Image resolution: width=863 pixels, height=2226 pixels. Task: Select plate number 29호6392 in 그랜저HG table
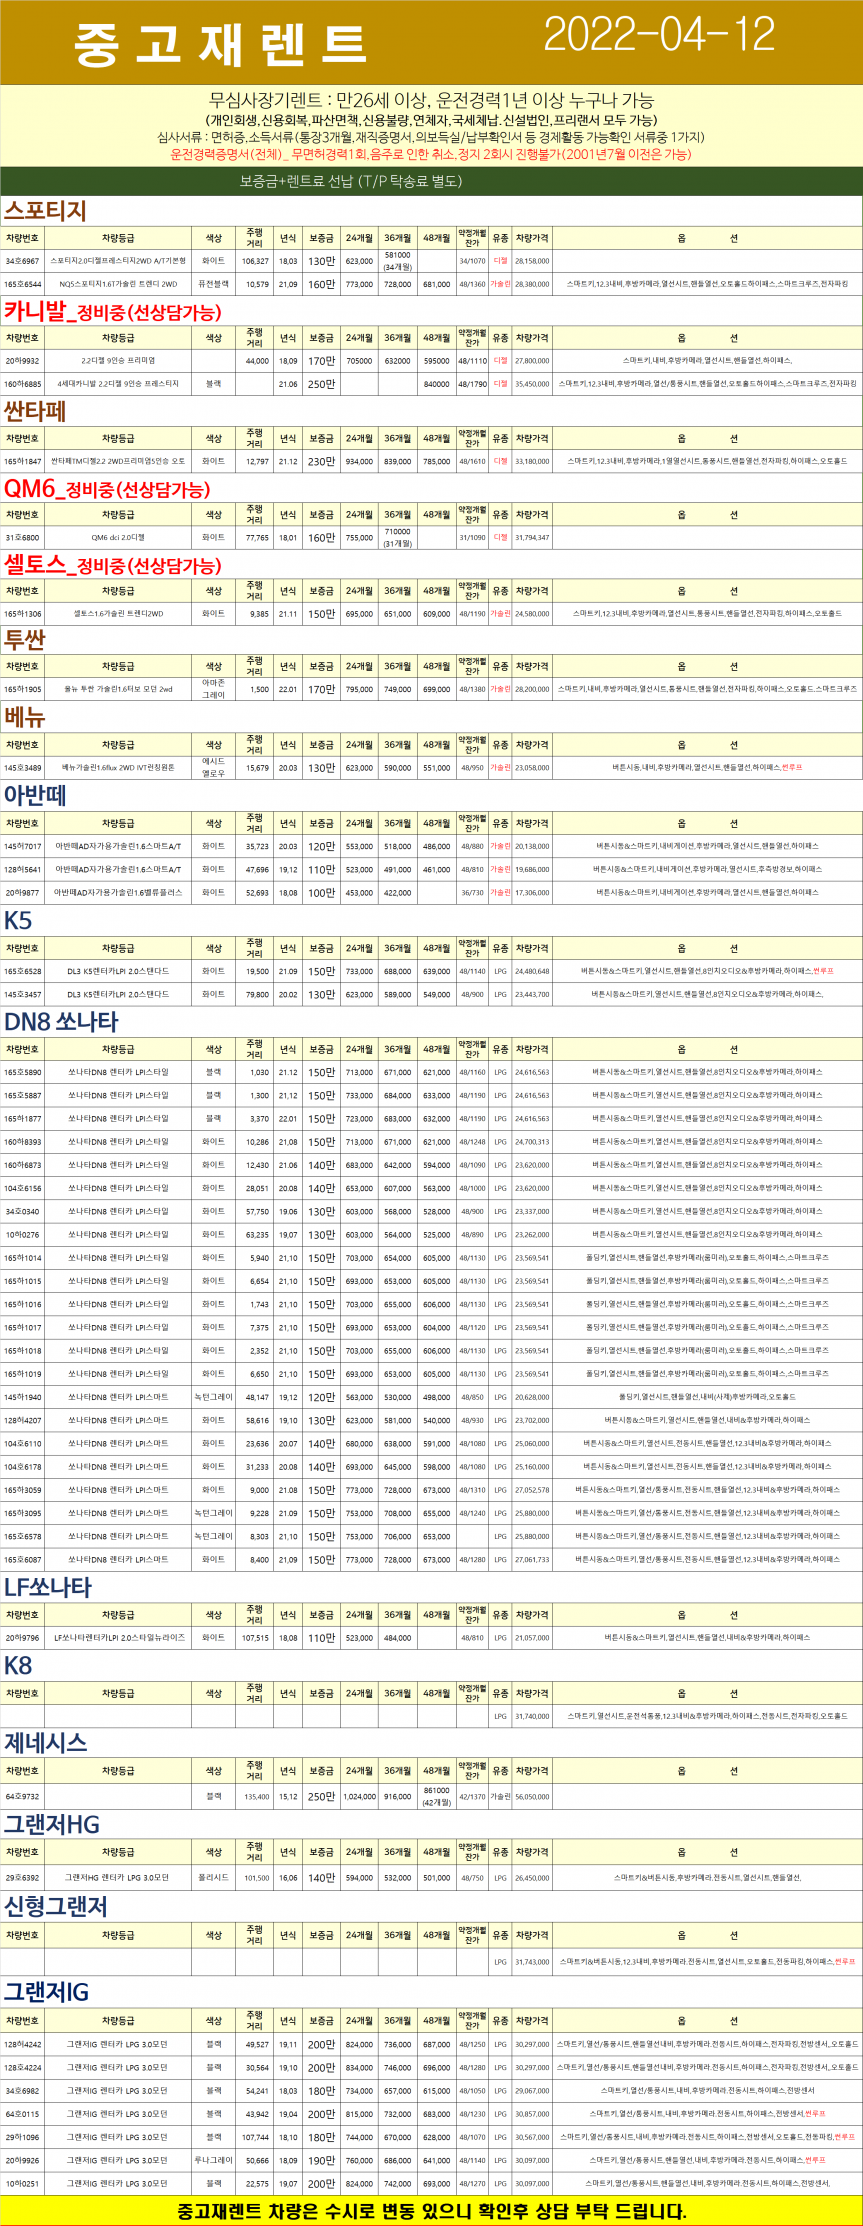click(22, 1877)
